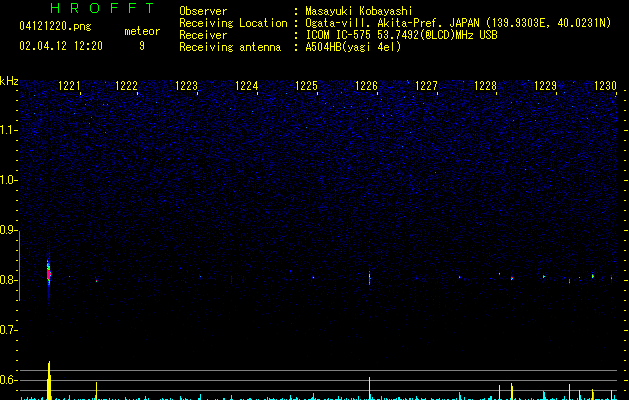
Task: Click the 1.1 kHz frequency label
Action: 8,130
